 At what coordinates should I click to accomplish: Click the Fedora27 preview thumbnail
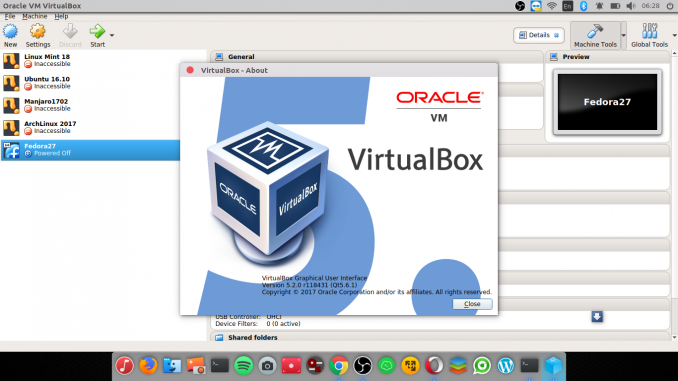coord(607,102)
